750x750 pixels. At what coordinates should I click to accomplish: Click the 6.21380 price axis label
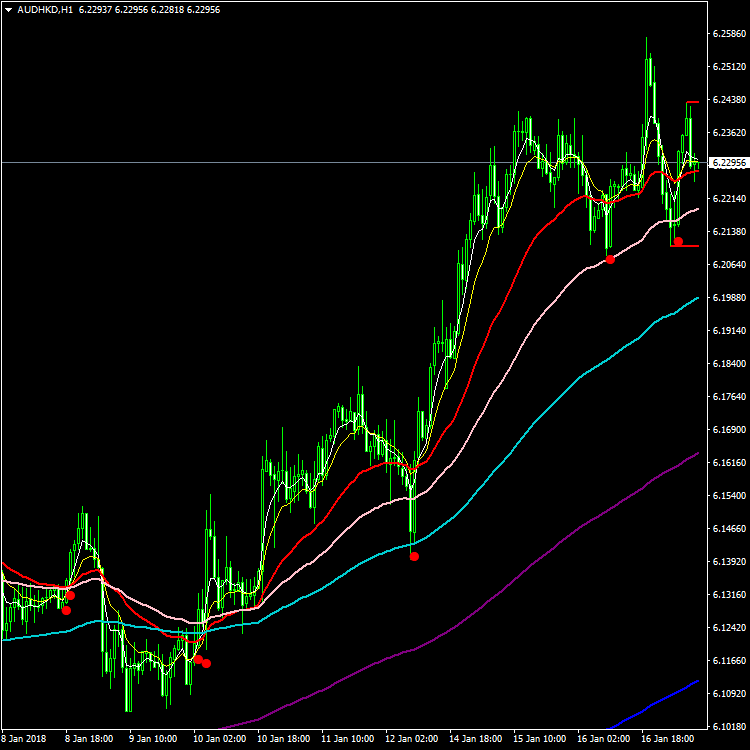[729, 232]
